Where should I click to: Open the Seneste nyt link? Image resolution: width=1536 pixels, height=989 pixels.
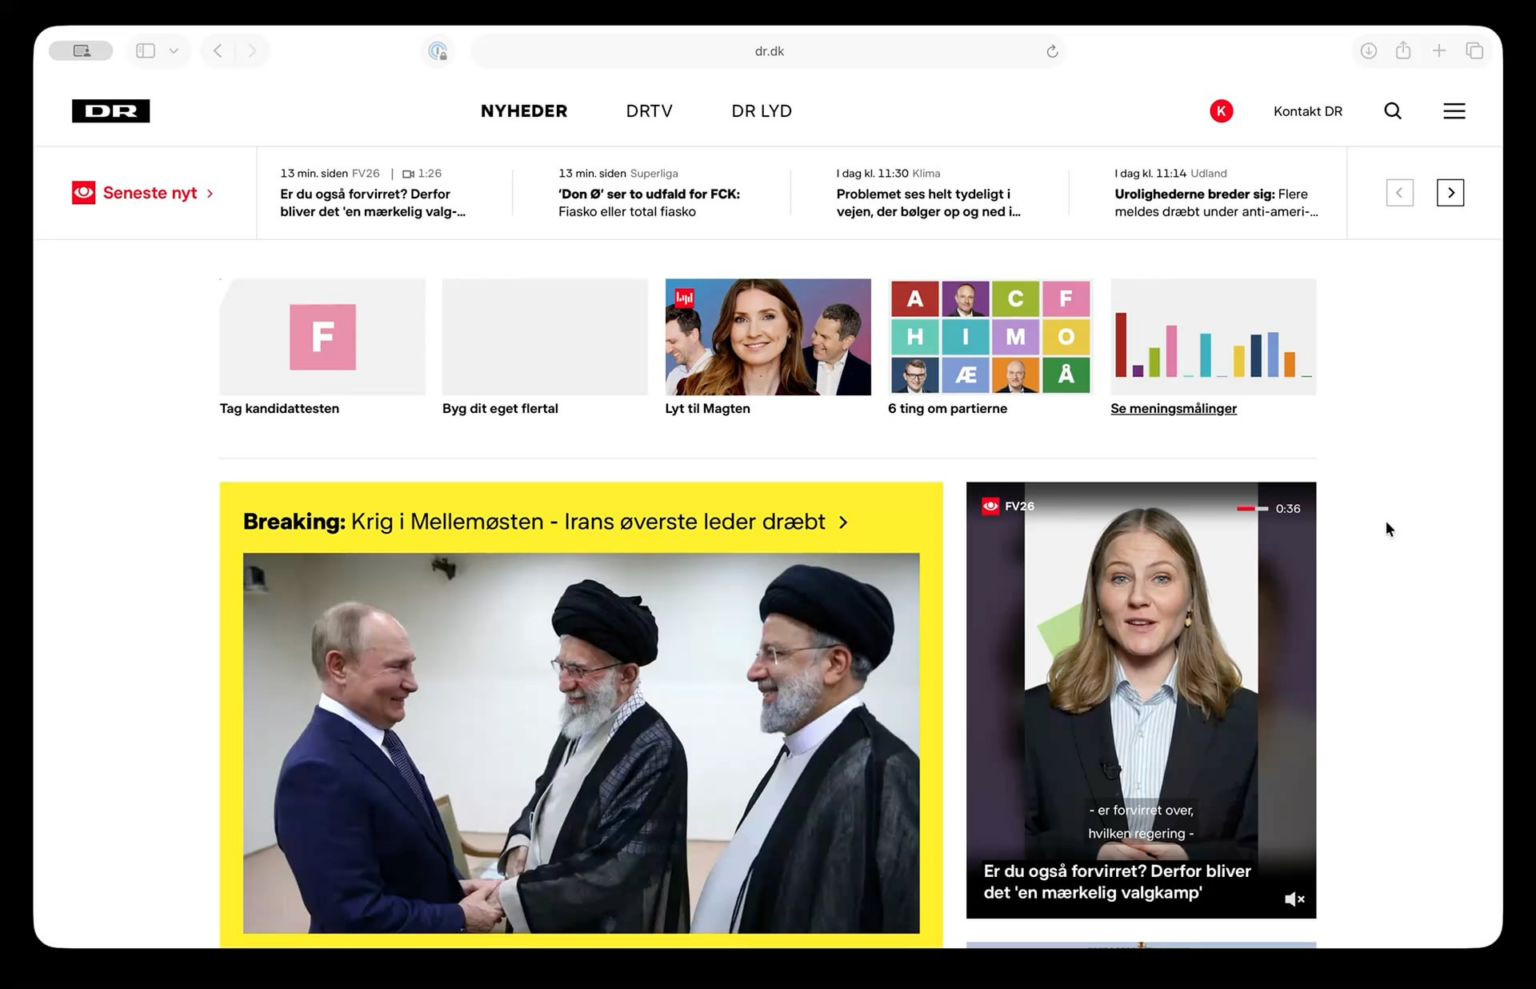point(150,193)
